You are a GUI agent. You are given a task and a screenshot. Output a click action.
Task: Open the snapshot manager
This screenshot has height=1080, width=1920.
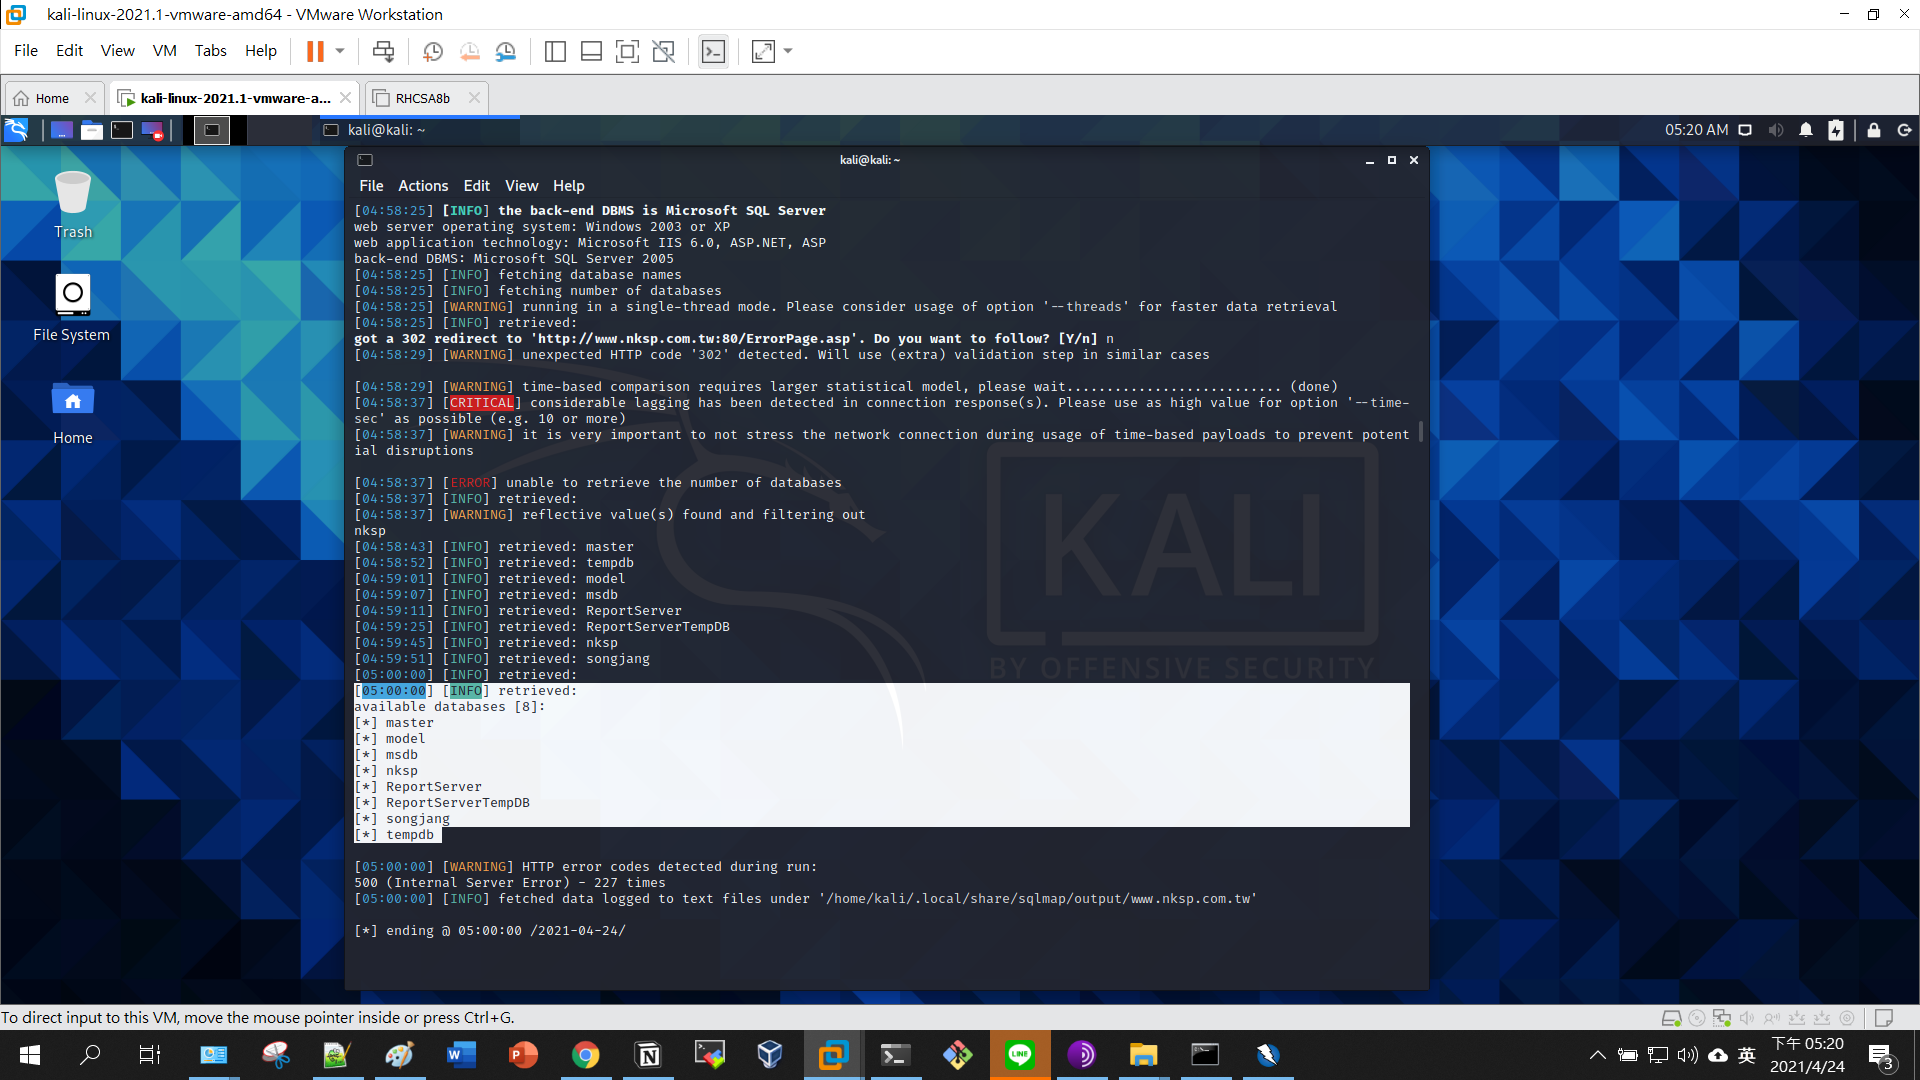click(x=506, y=51)
